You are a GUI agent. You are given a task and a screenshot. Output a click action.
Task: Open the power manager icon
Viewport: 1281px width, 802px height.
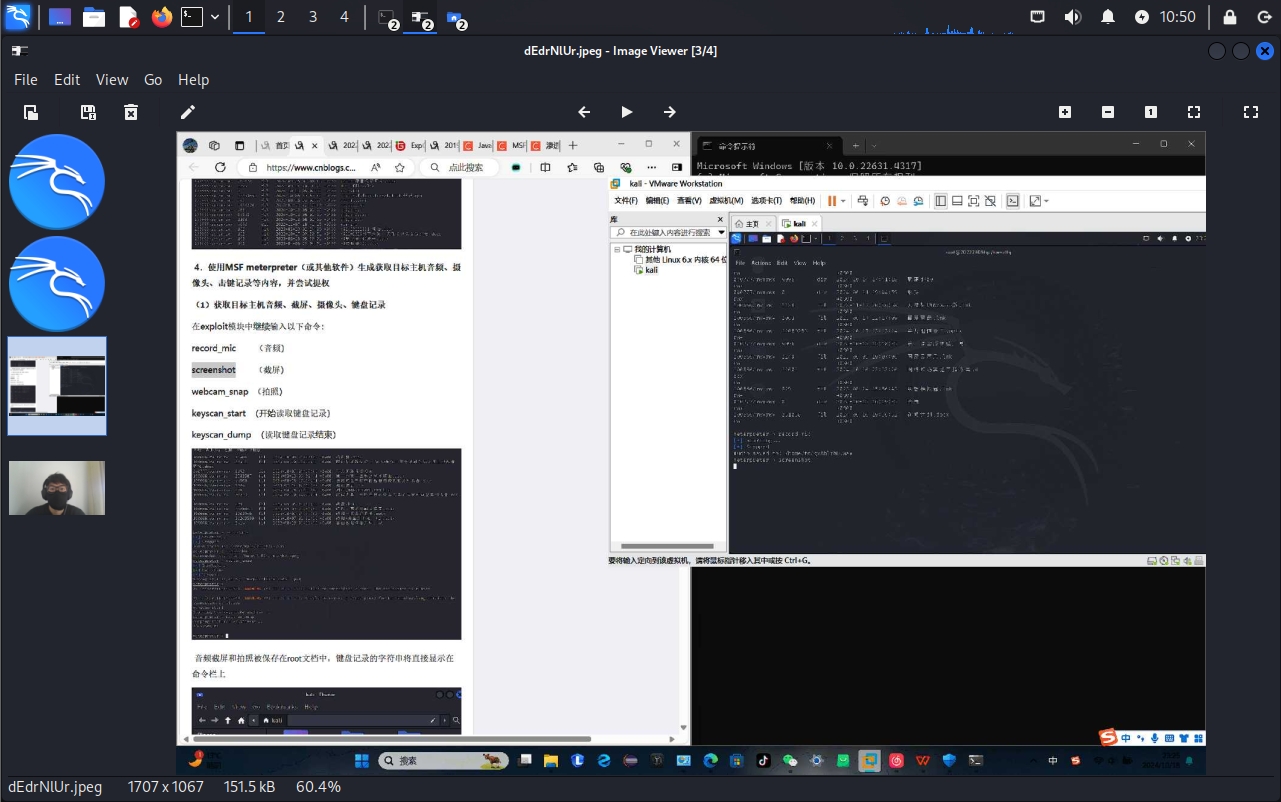(1142, 17)
